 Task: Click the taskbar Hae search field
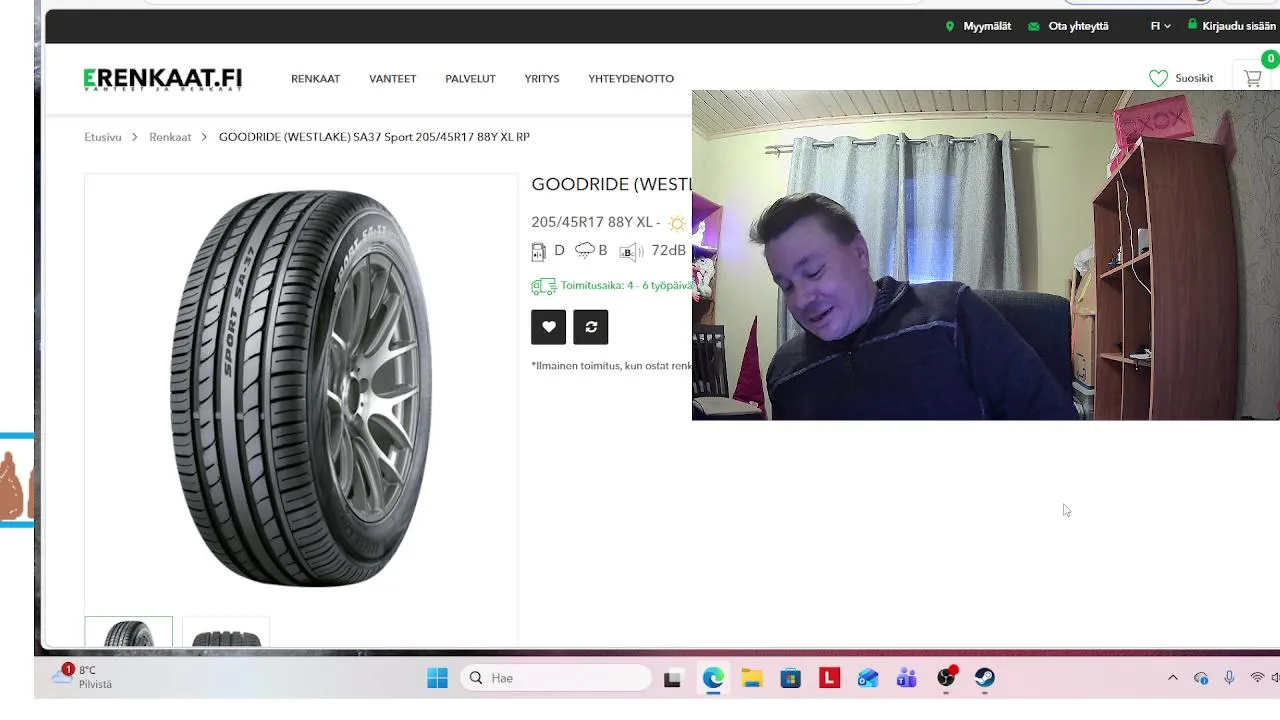click(x=557, y=678)
